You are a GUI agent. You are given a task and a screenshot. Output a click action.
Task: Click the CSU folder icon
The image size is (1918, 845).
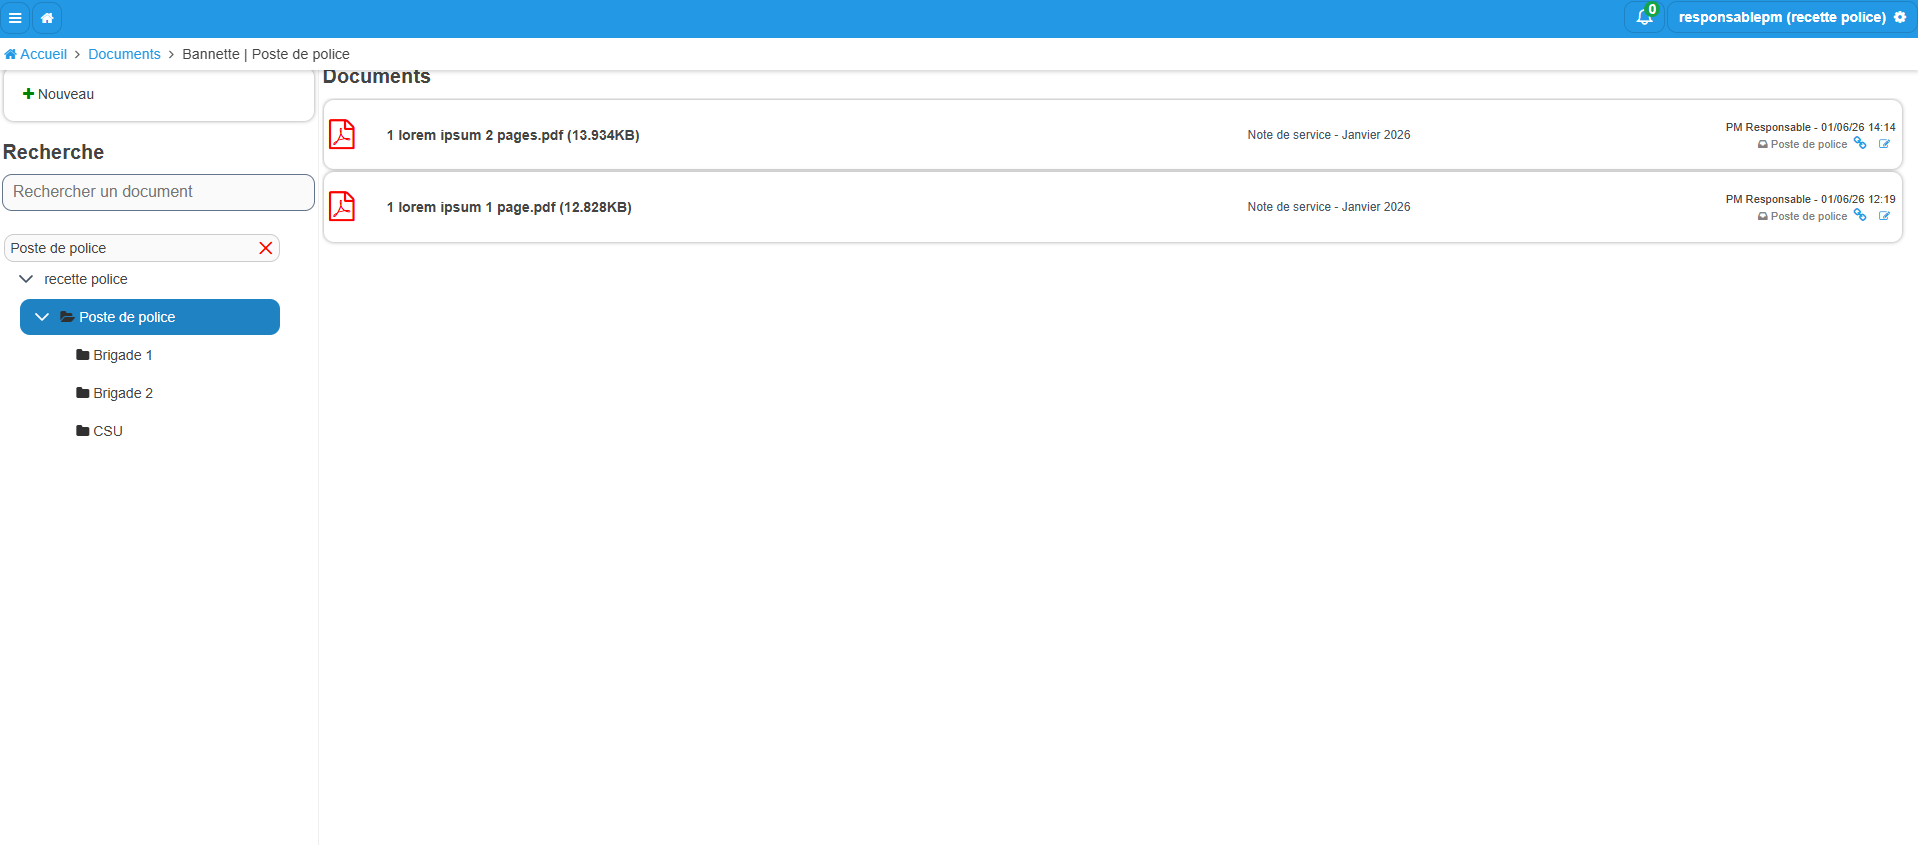pos(83,431)
